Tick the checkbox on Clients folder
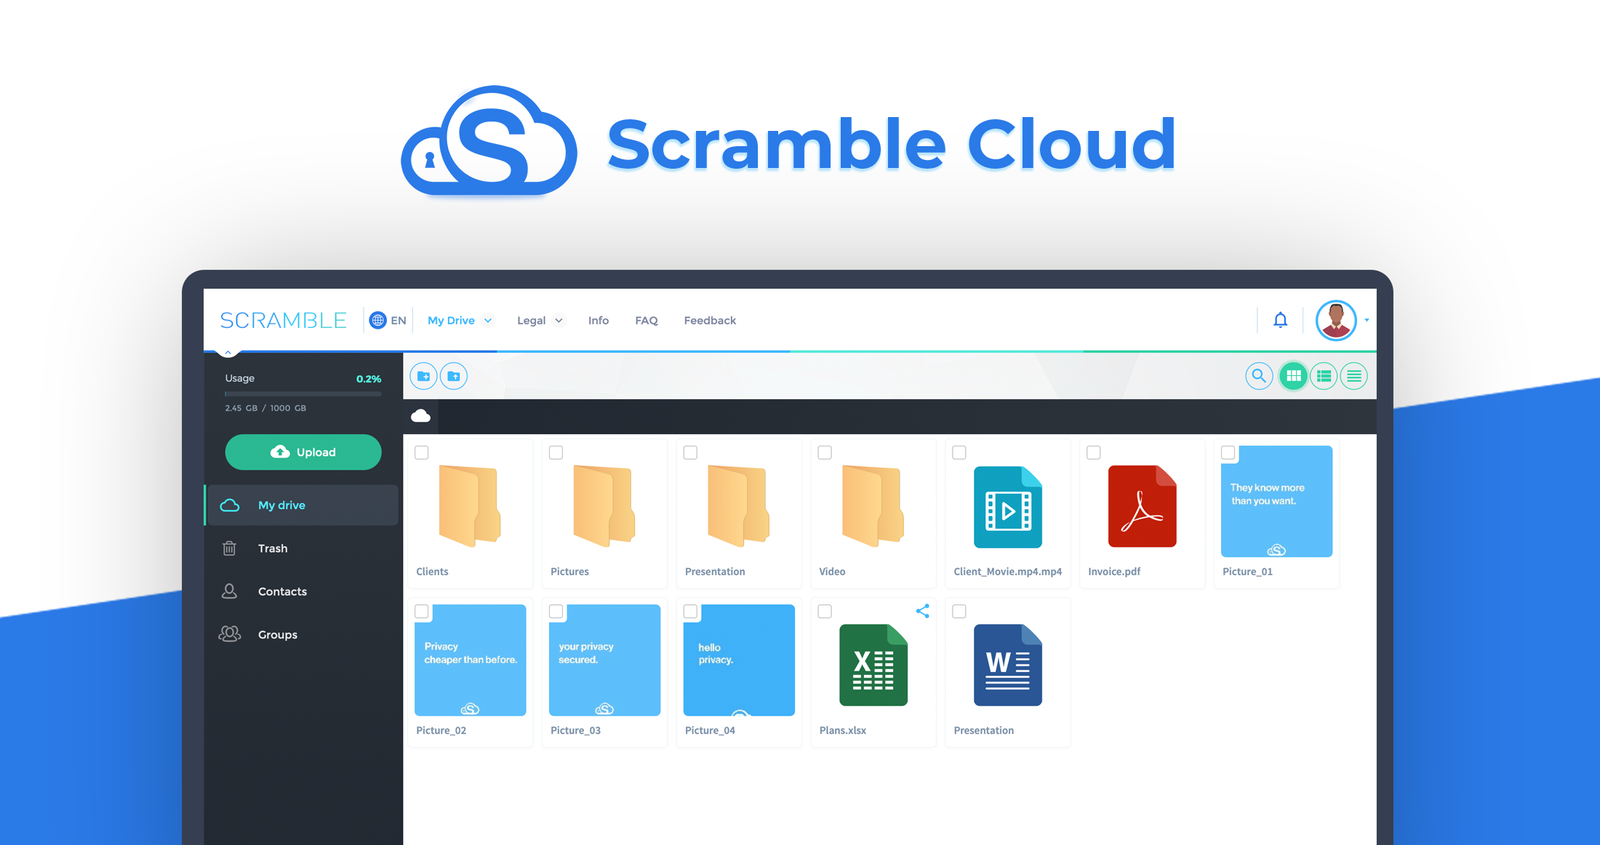This screenshot has height=845, width=1600. (x=422, y=453)
